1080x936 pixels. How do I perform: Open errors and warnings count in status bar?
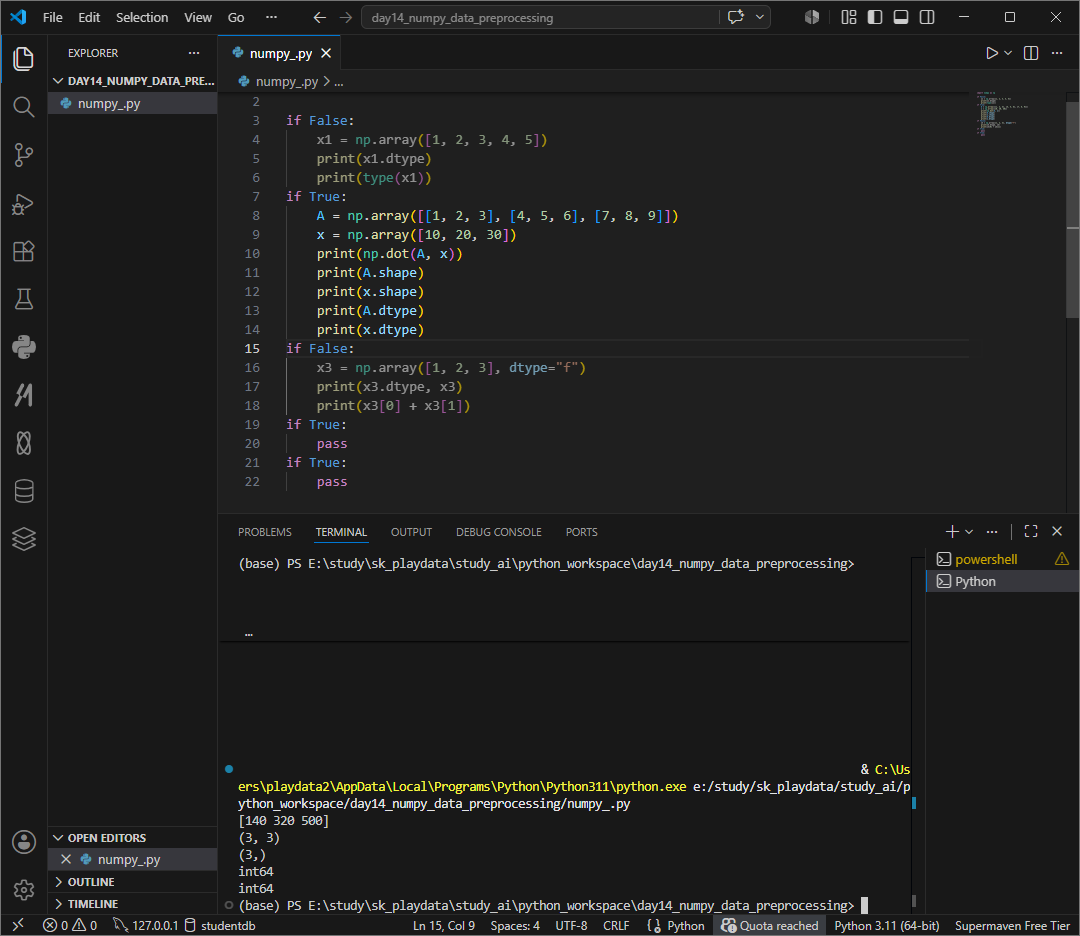coord(70,925)
